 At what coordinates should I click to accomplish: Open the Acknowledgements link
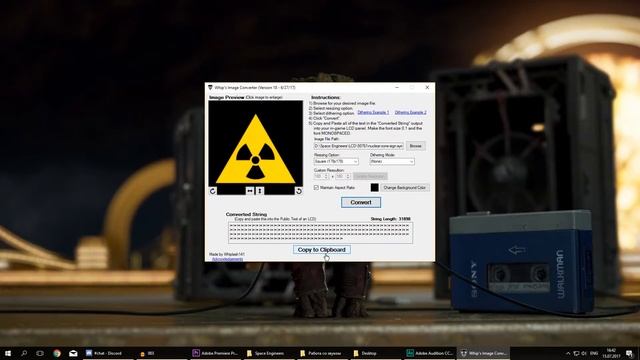(x=227, y=259)
